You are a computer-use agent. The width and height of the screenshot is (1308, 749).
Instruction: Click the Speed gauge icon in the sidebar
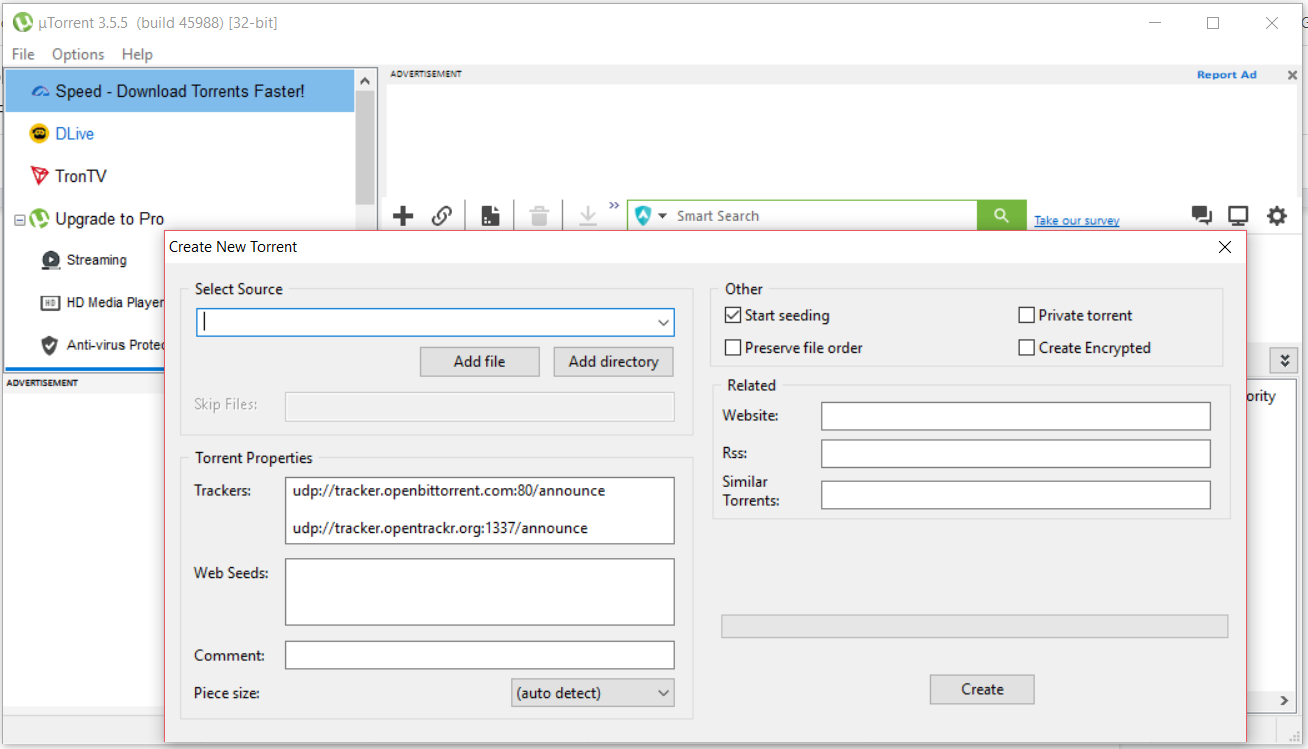40,91
